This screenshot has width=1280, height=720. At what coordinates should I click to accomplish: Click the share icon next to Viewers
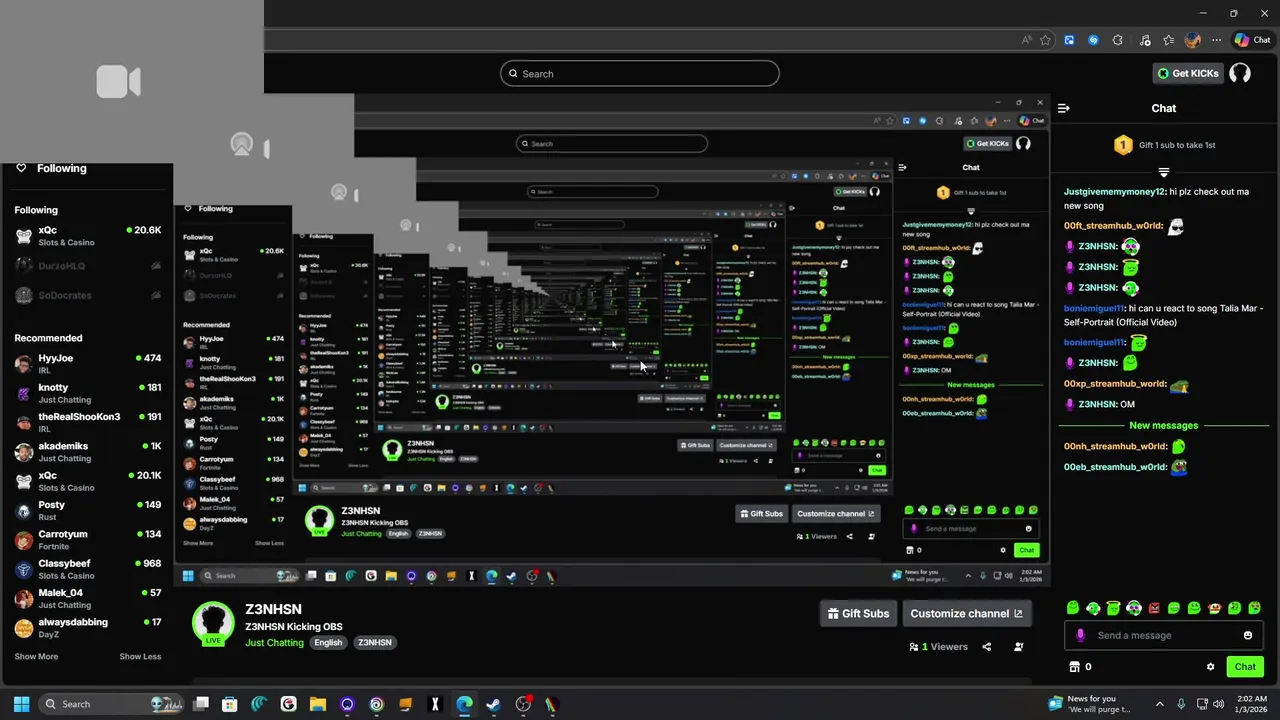click(x=986, y=647)
